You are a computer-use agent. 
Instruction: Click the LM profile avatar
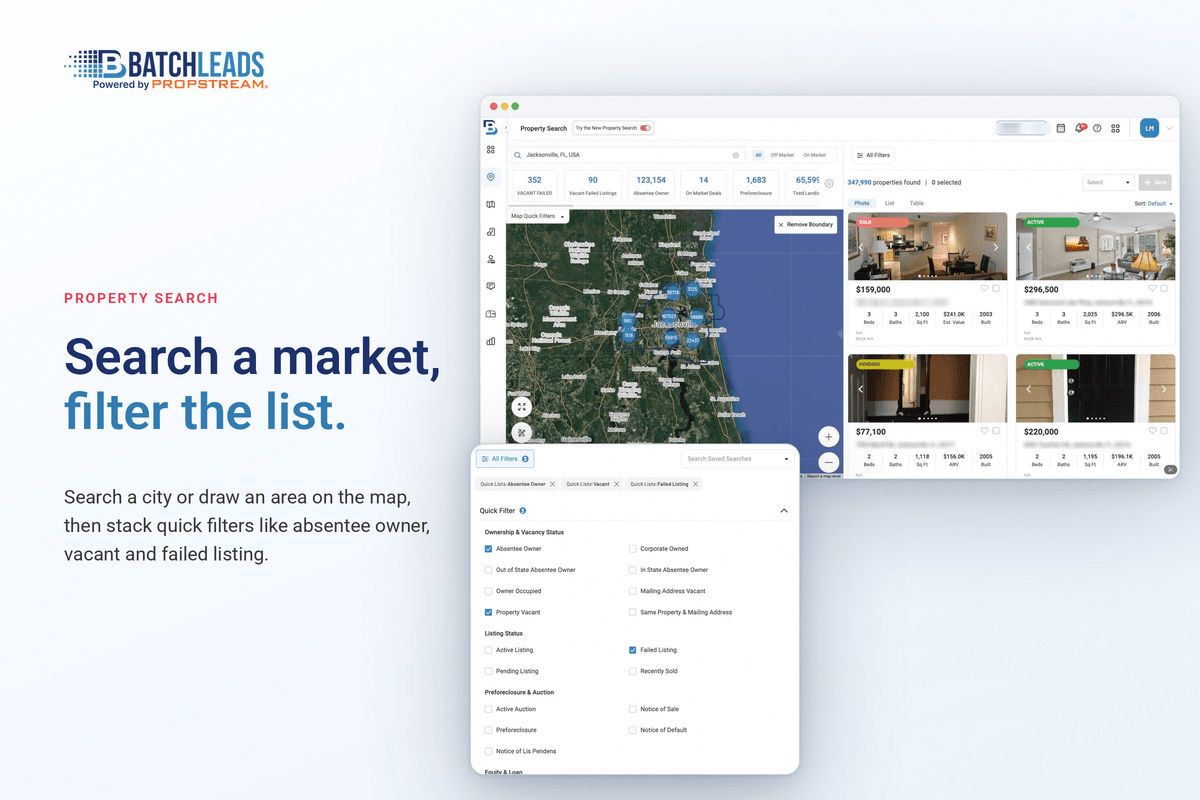[x=1149, y=128]
